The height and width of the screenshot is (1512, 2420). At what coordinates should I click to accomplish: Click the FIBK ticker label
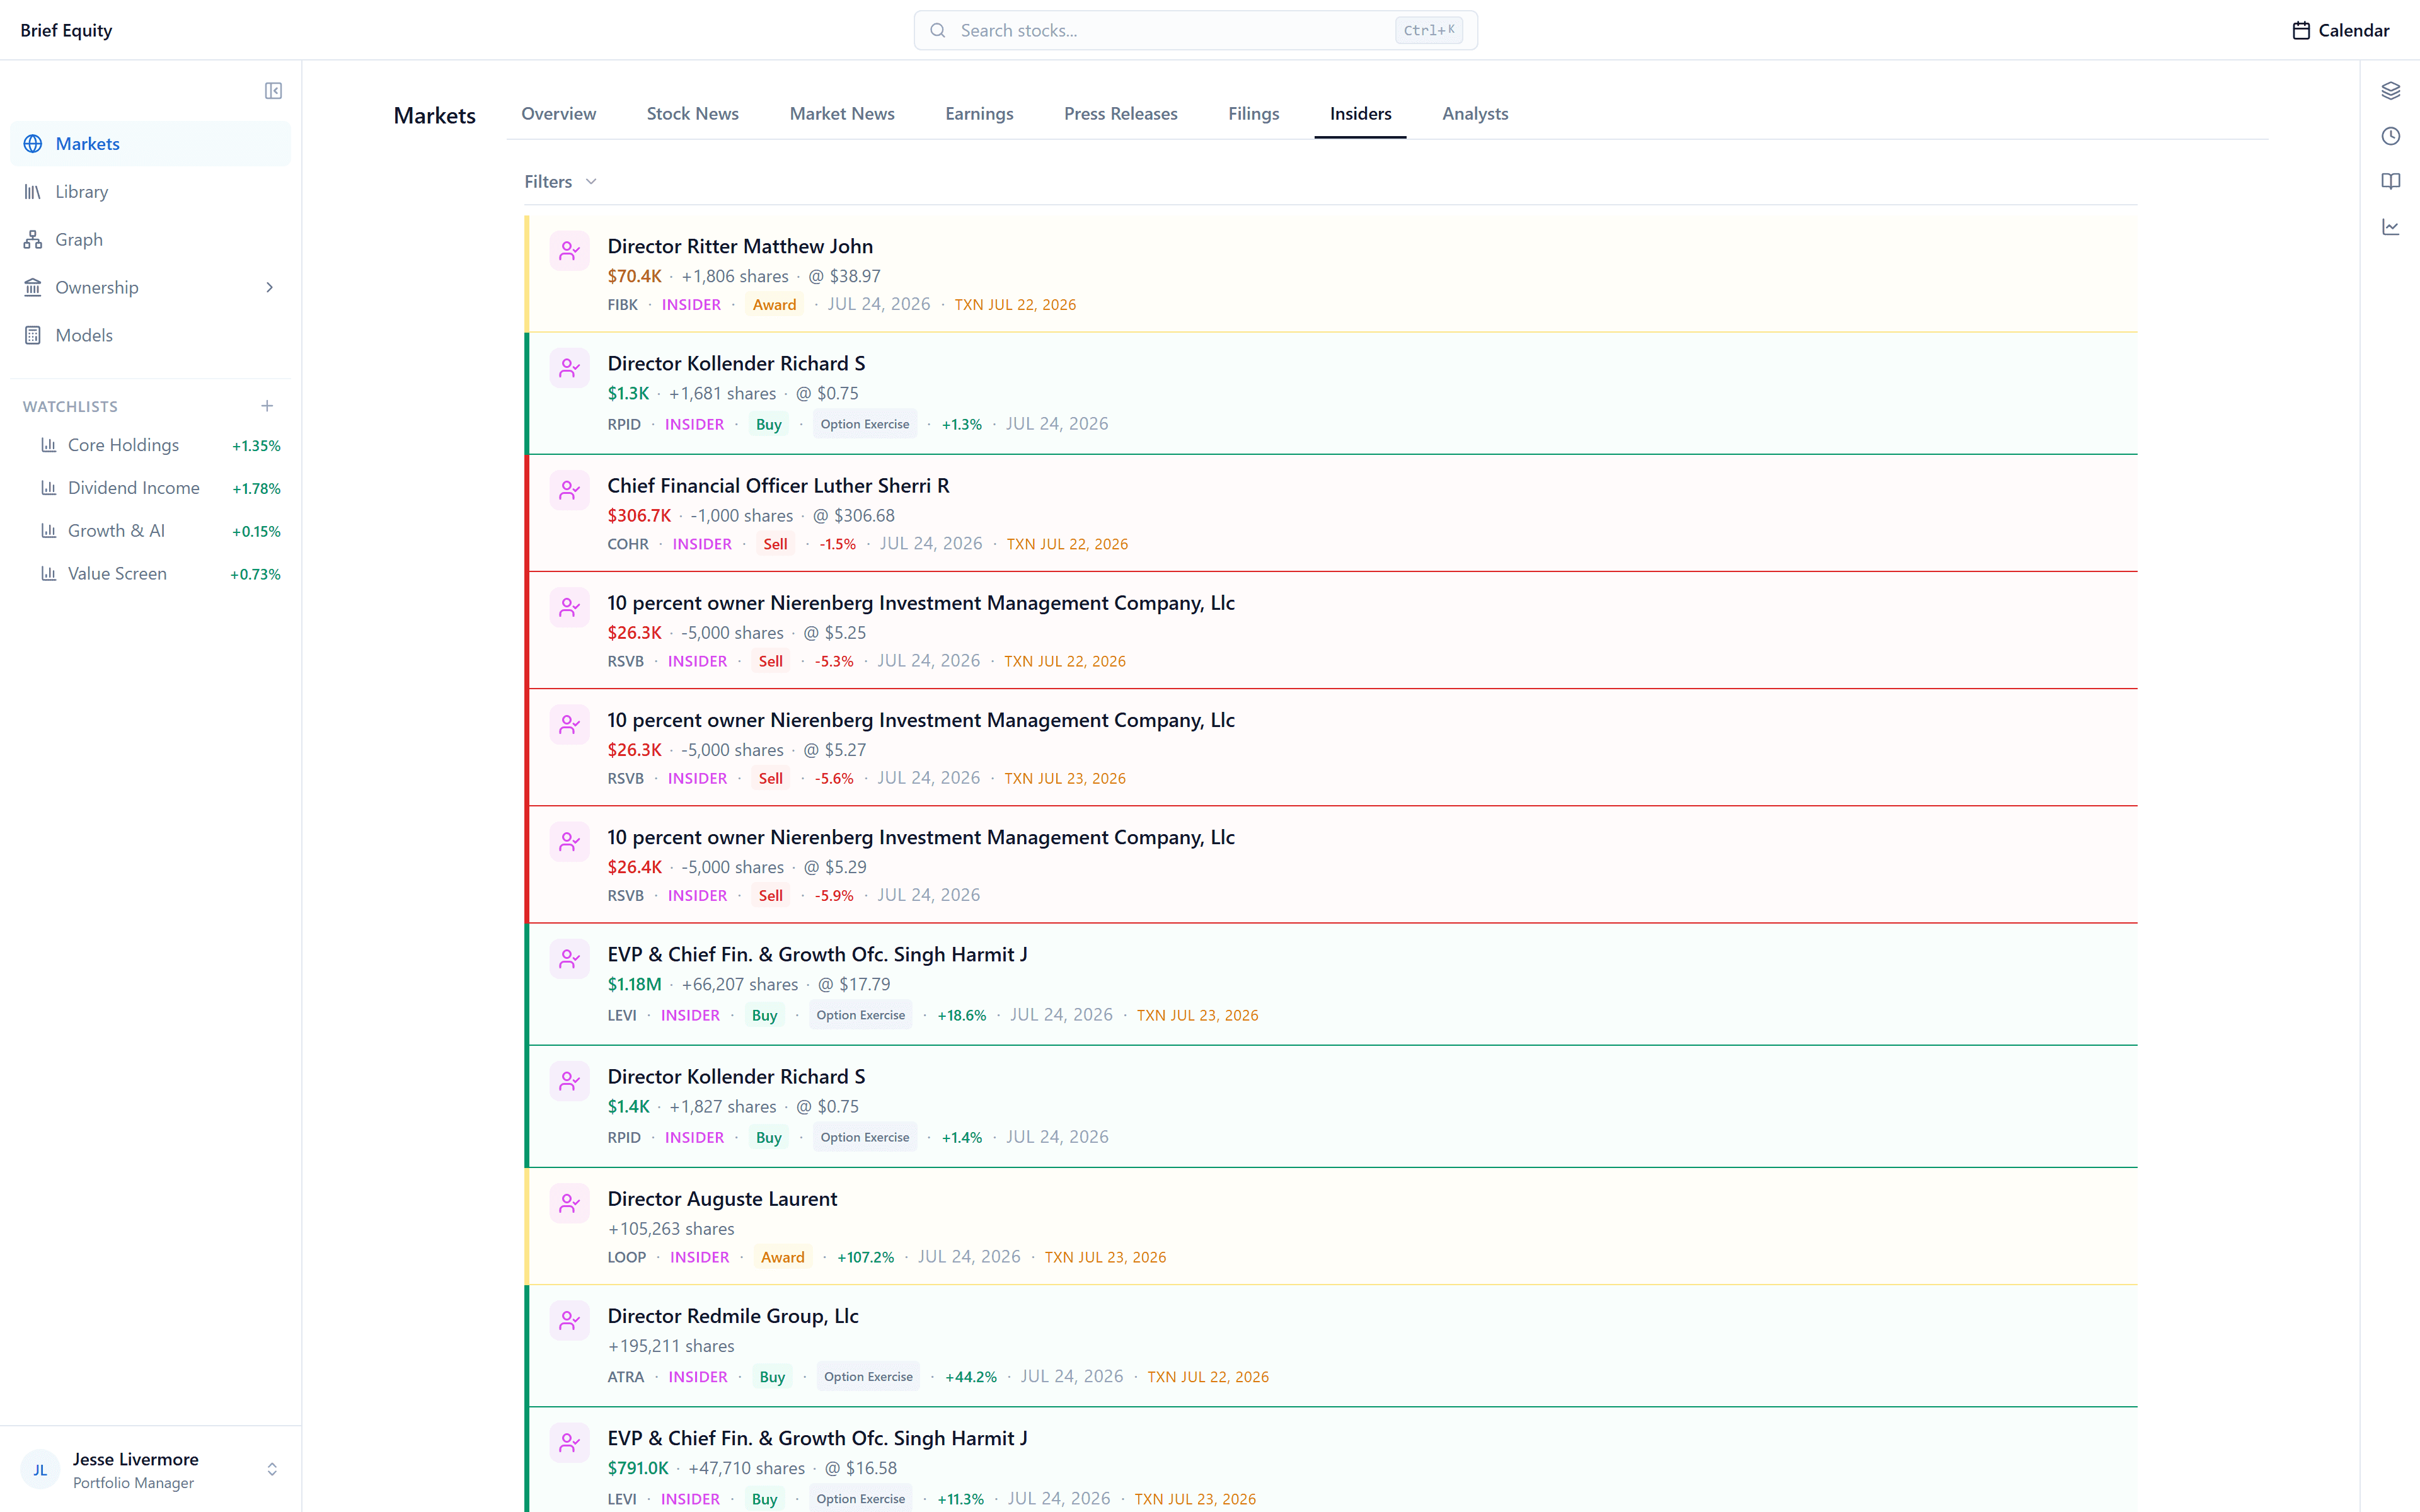click(622, 305)
